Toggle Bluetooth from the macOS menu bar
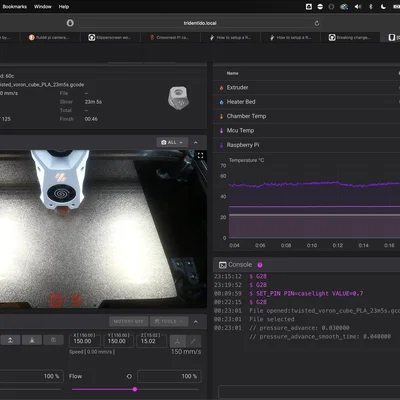 coord(371,7)
